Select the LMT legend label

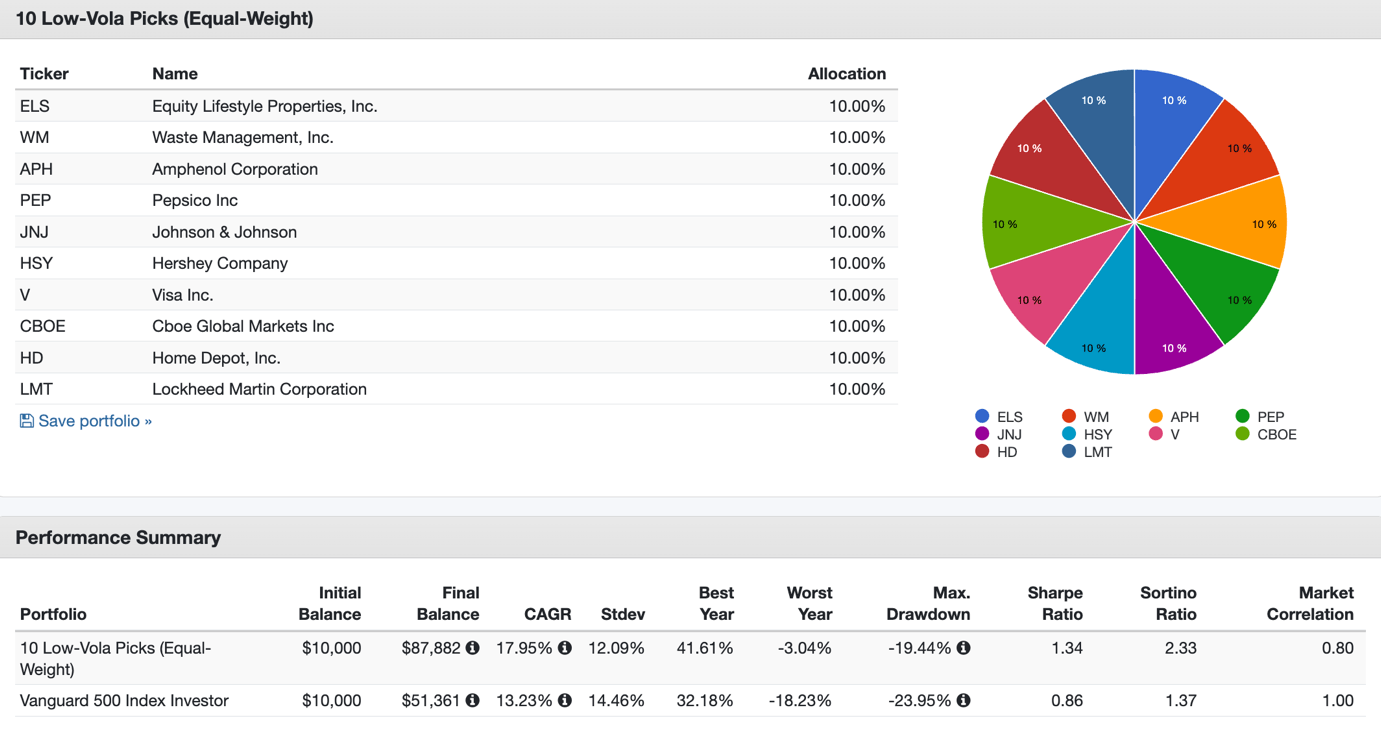[x=1097, y=452]
